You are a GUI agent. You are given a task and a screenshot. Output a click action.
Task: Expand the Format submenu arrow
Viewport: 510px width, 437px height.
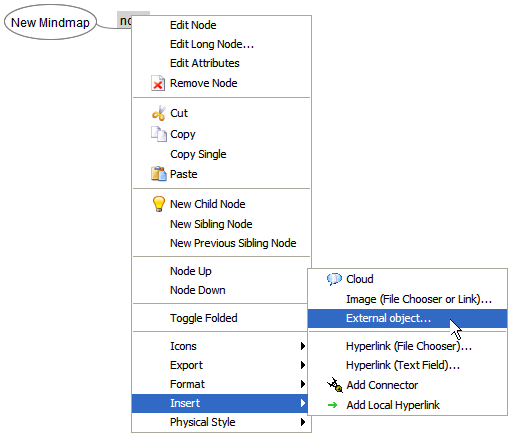click(302, 384)
